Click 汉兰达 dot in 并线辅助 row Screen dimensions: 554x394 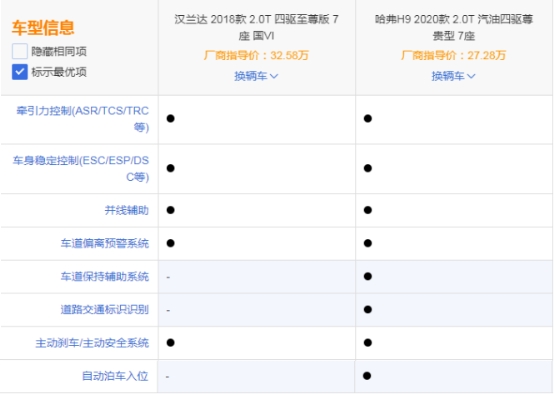171,210
